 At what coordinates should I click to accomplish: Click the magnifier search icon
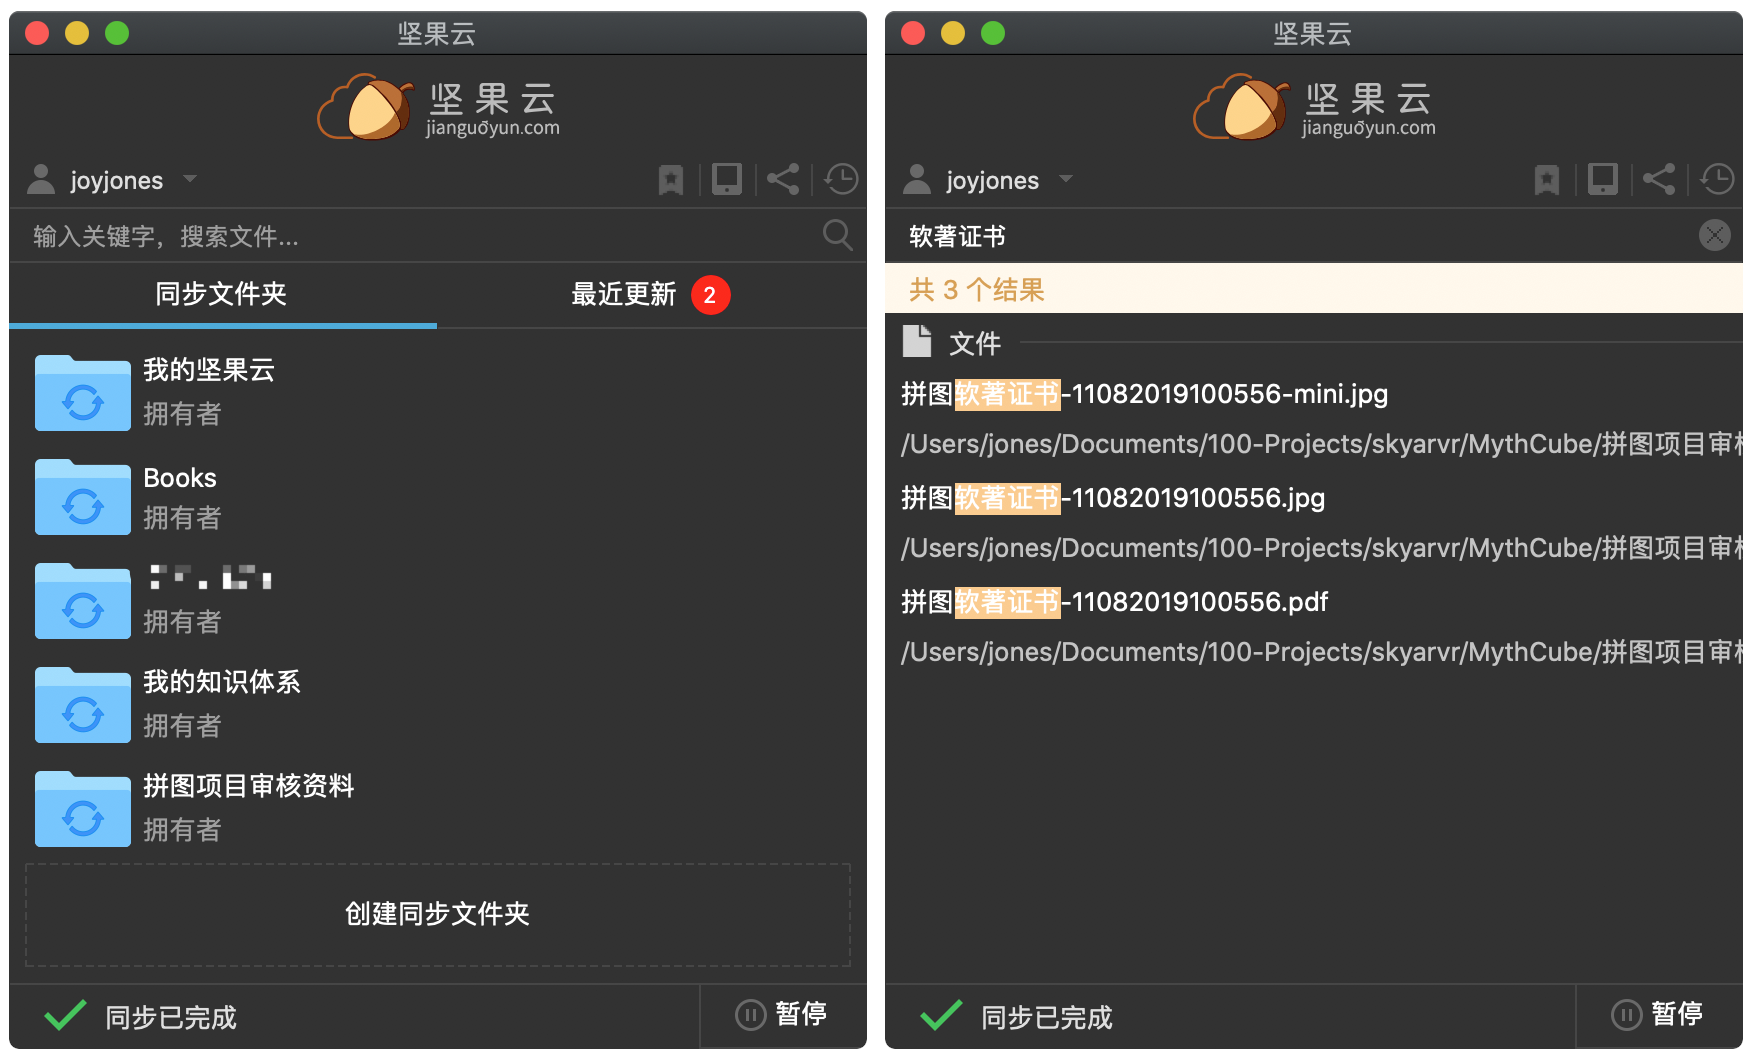click(x=837, y=236)
